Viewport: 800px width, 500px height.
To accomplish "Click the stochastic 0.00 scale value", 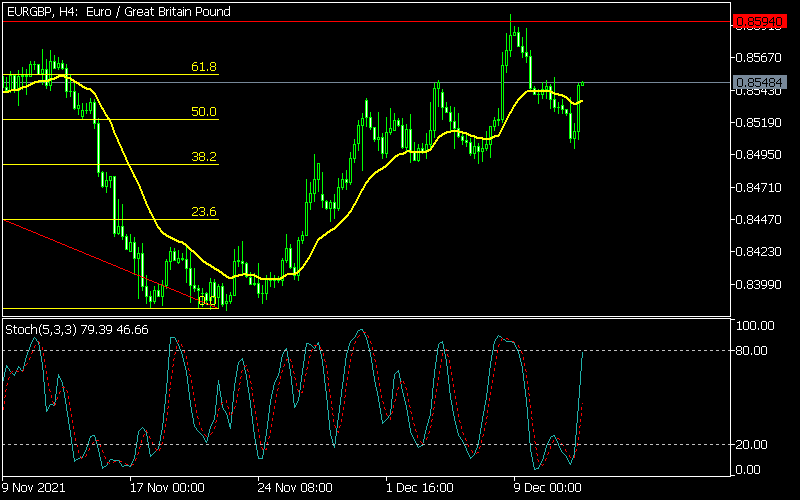I will click(x=748, y=469).
